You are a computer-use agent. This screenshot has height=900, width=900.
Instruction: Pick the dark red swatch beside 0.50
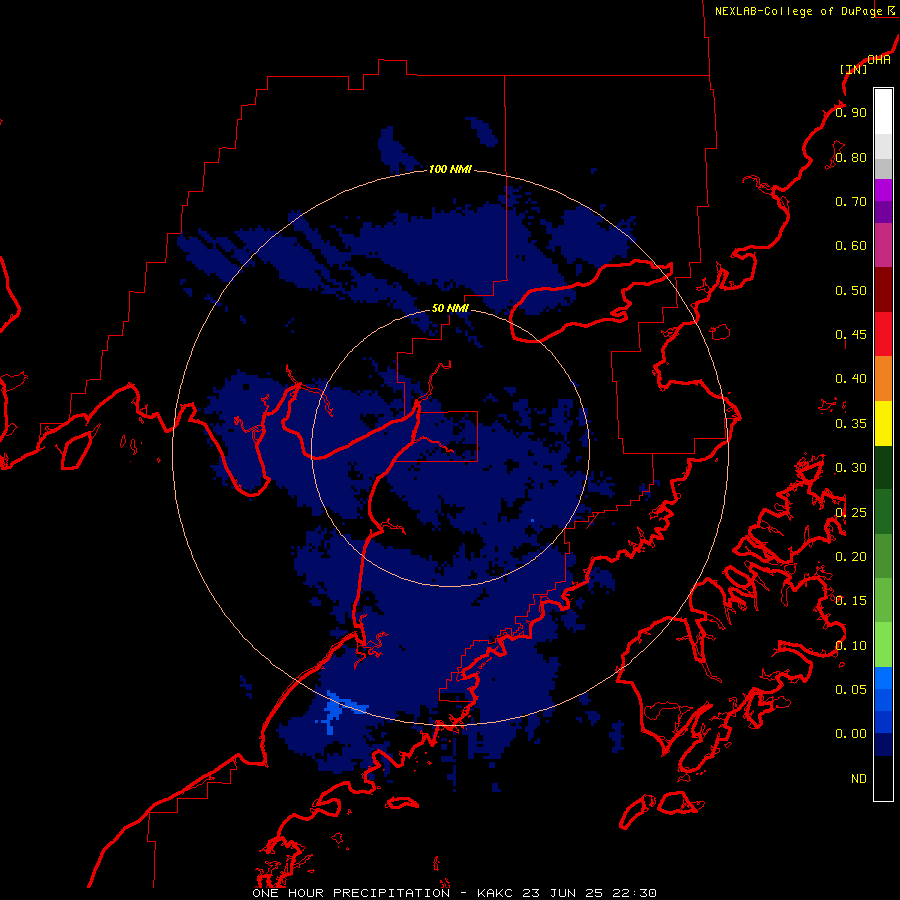(x=883, y=290)
